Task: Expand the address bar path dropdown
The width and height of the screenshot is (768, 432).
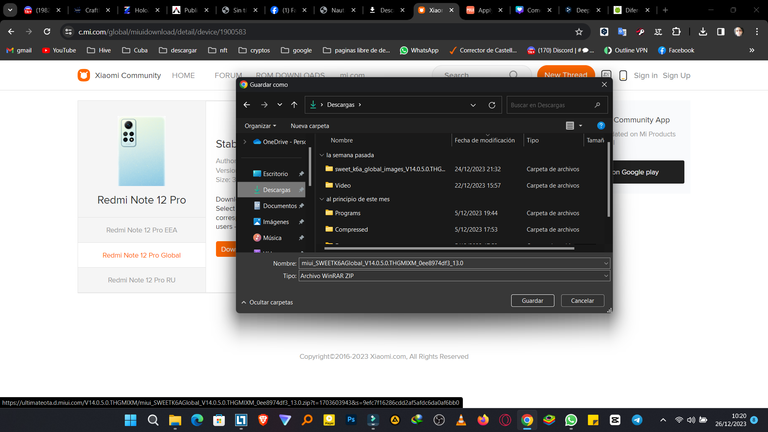Action: (473, 105)
